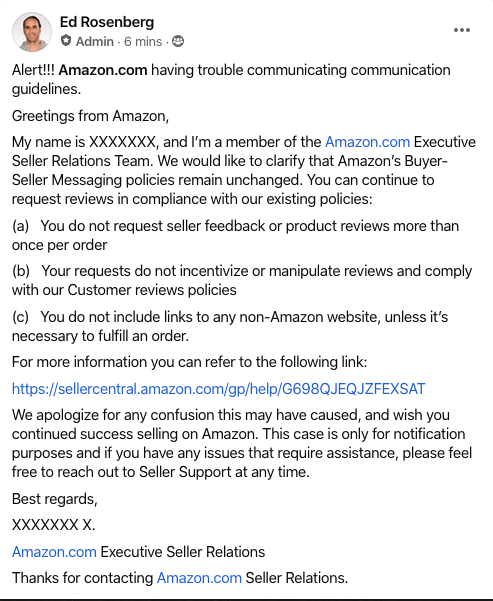Click the XXXXXXX X. signature name
This screenshot has height=601, width=493.
(54, 525)
